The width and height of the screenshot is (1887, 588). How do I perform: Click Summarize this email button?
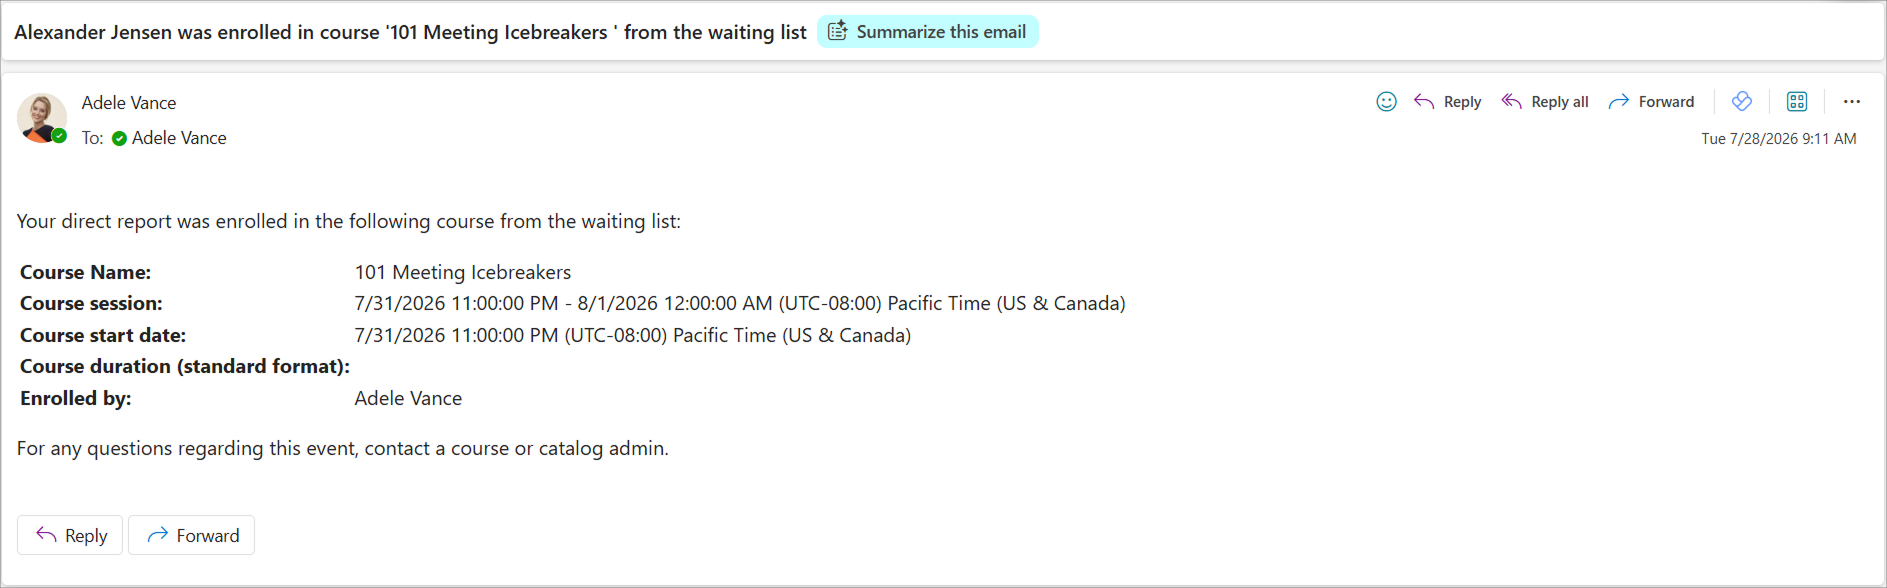click(x=928, y=31)
